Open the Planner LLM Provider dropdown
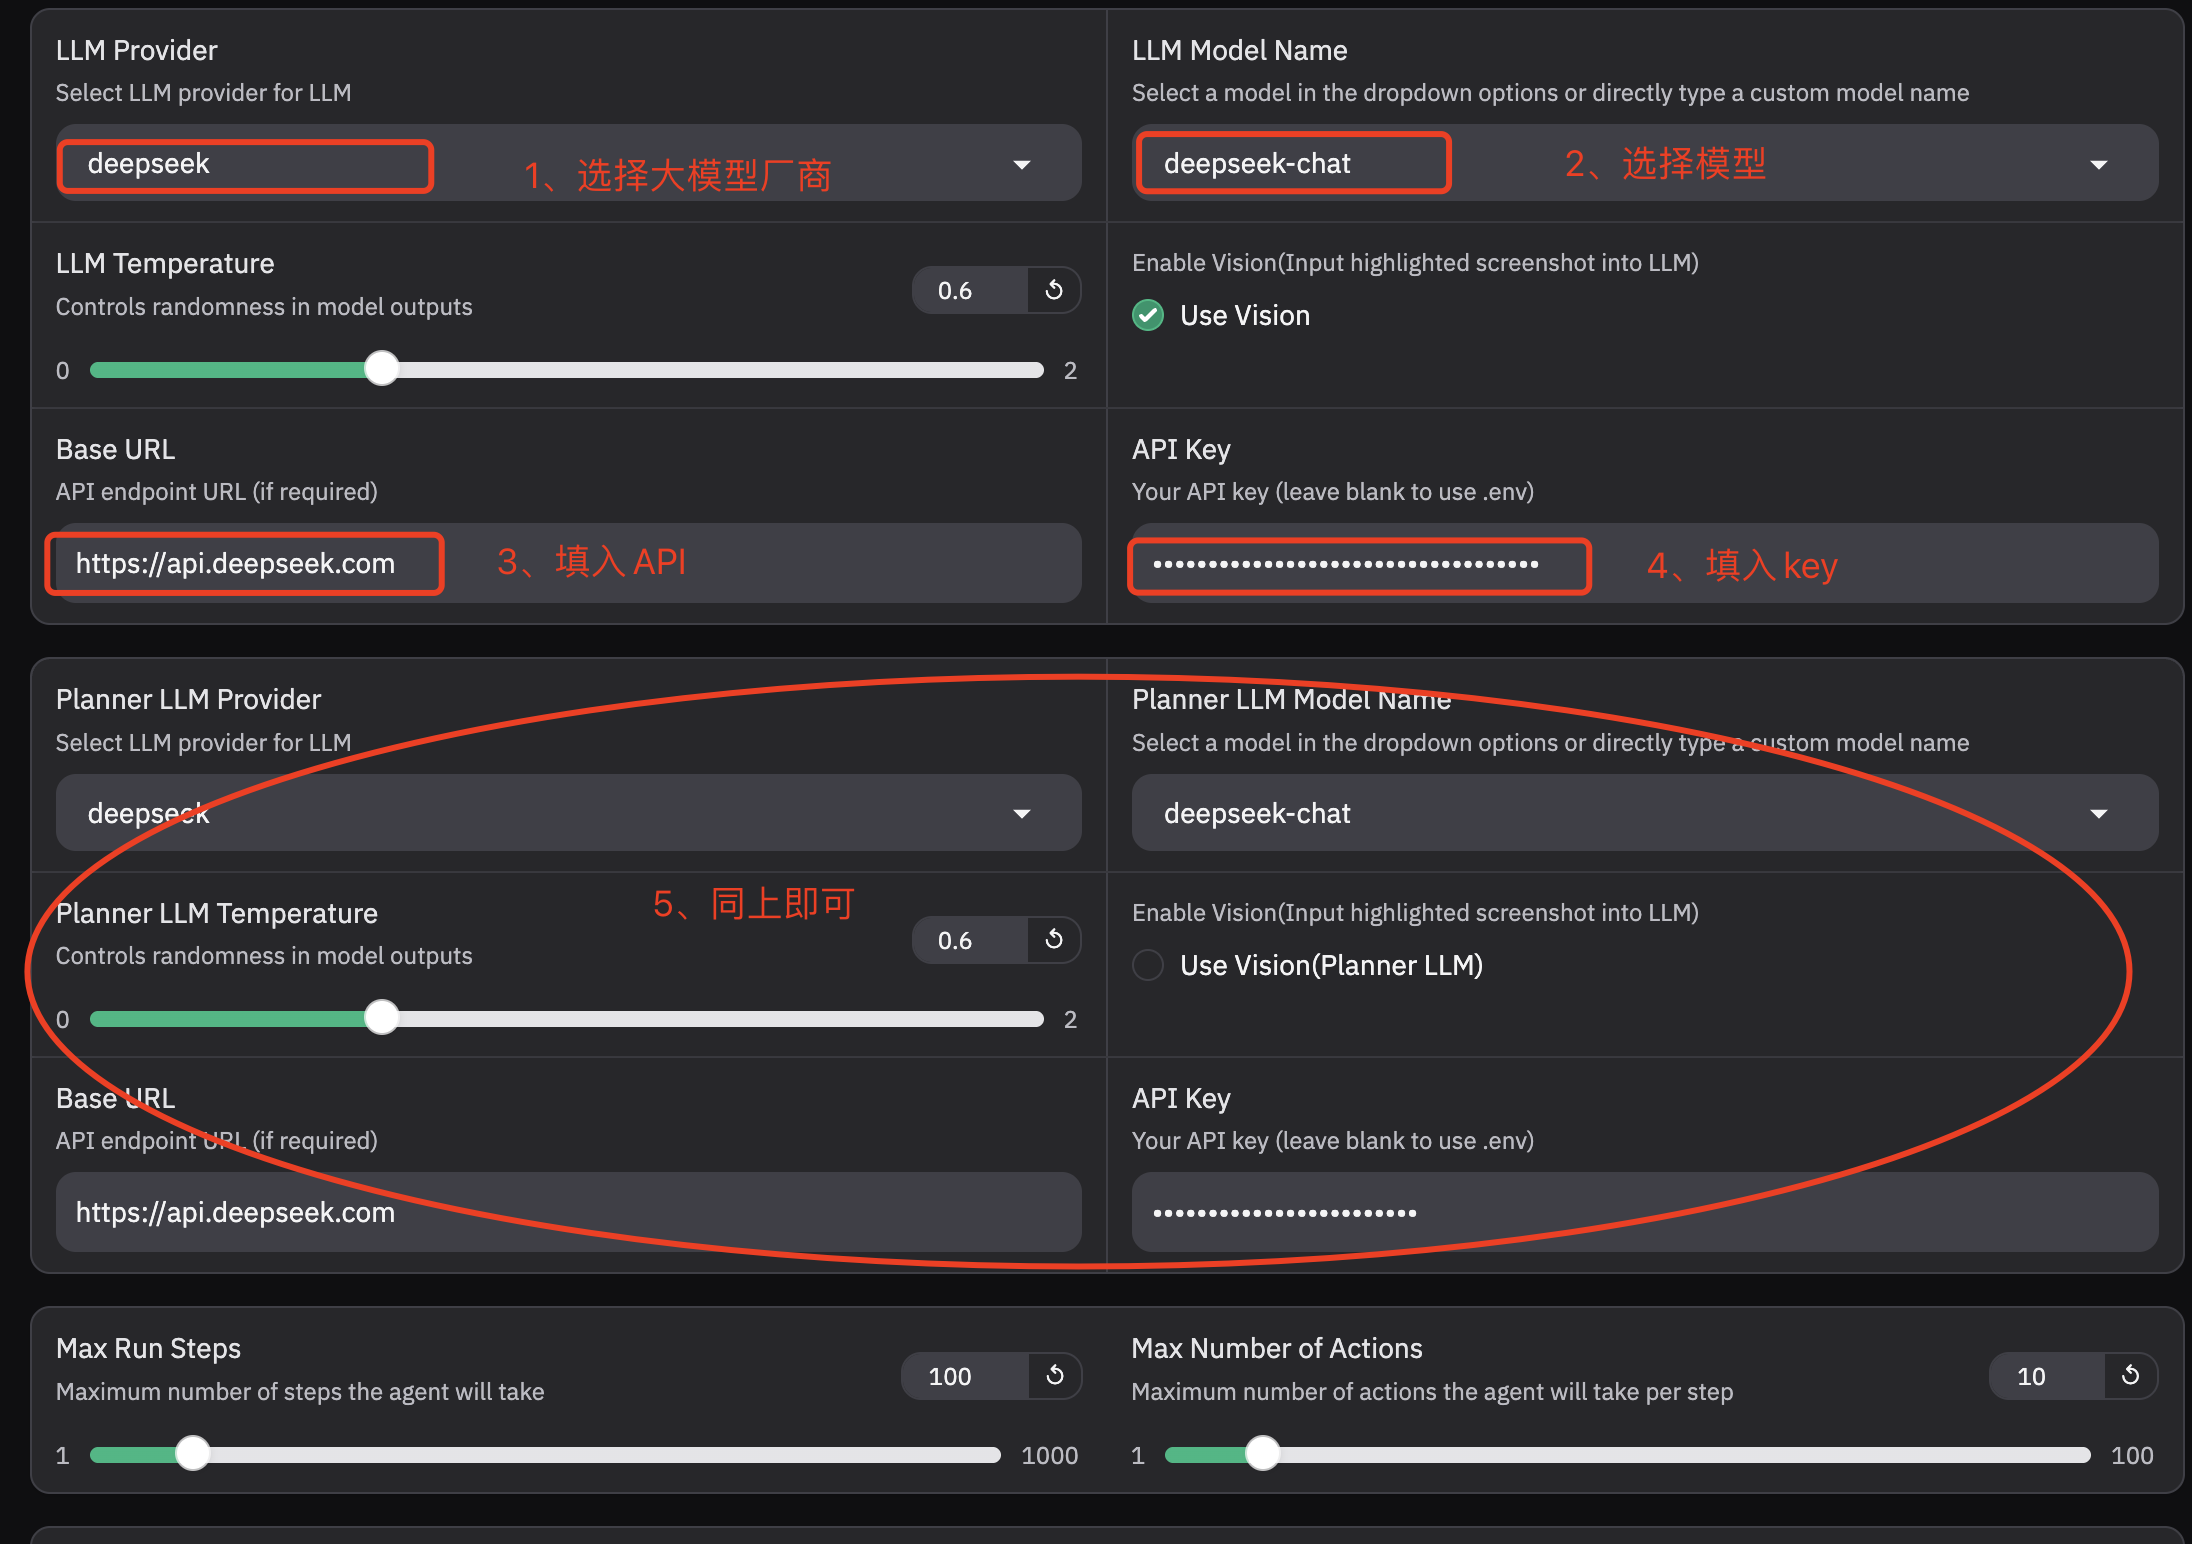 tap(568, 813)
